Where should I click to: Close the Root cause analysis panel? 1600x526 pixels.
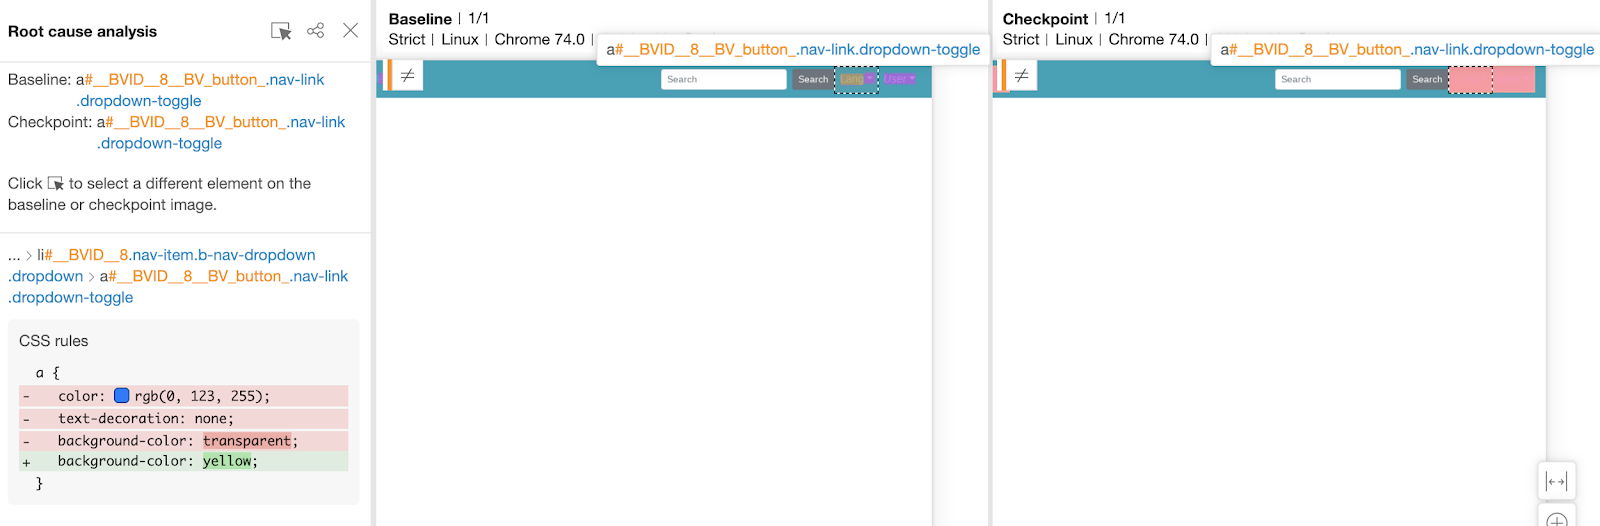[350, 31]
